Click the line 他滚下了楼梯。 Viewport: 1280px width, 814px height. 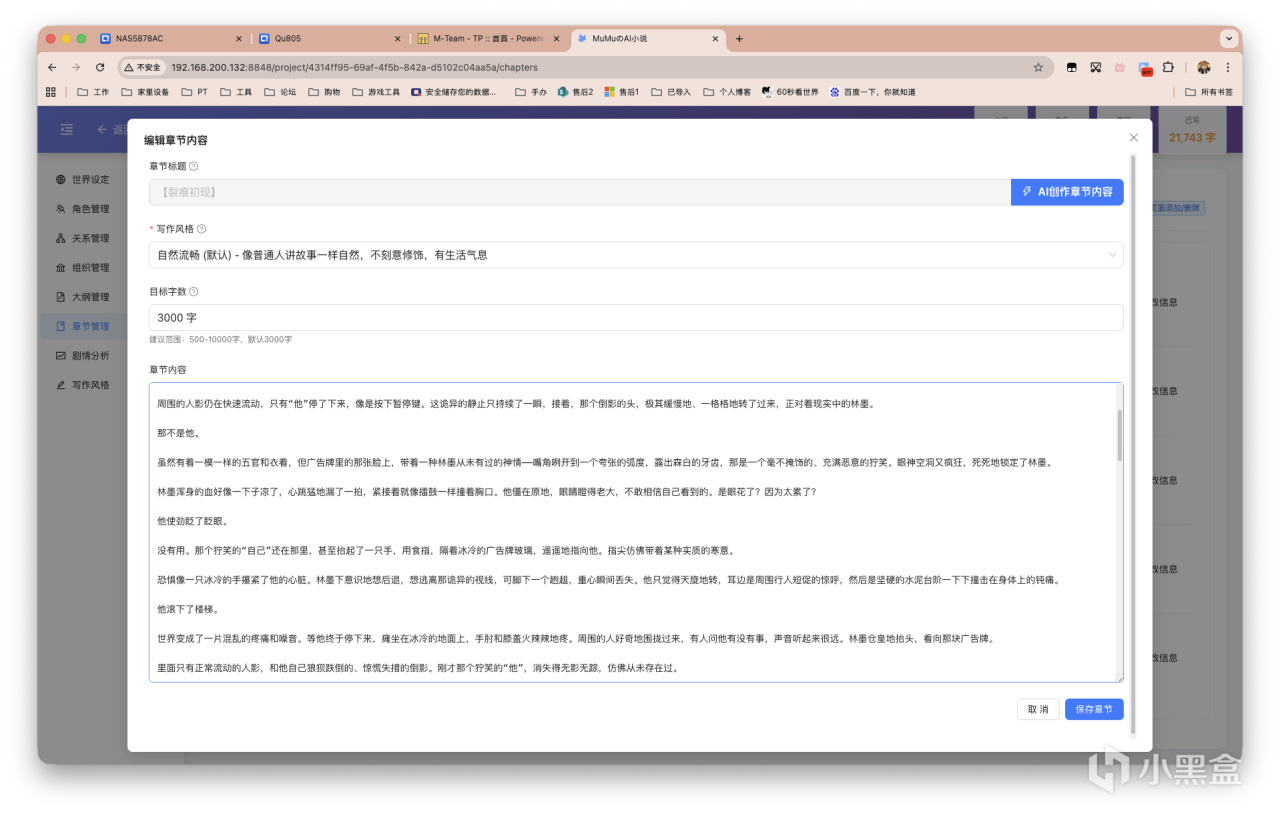[x=187, y=609]
